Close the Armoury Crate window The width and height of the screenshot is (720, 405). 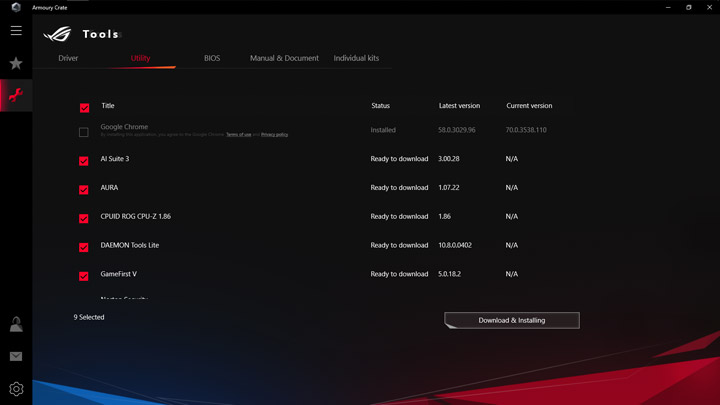(x=709, y=7)
